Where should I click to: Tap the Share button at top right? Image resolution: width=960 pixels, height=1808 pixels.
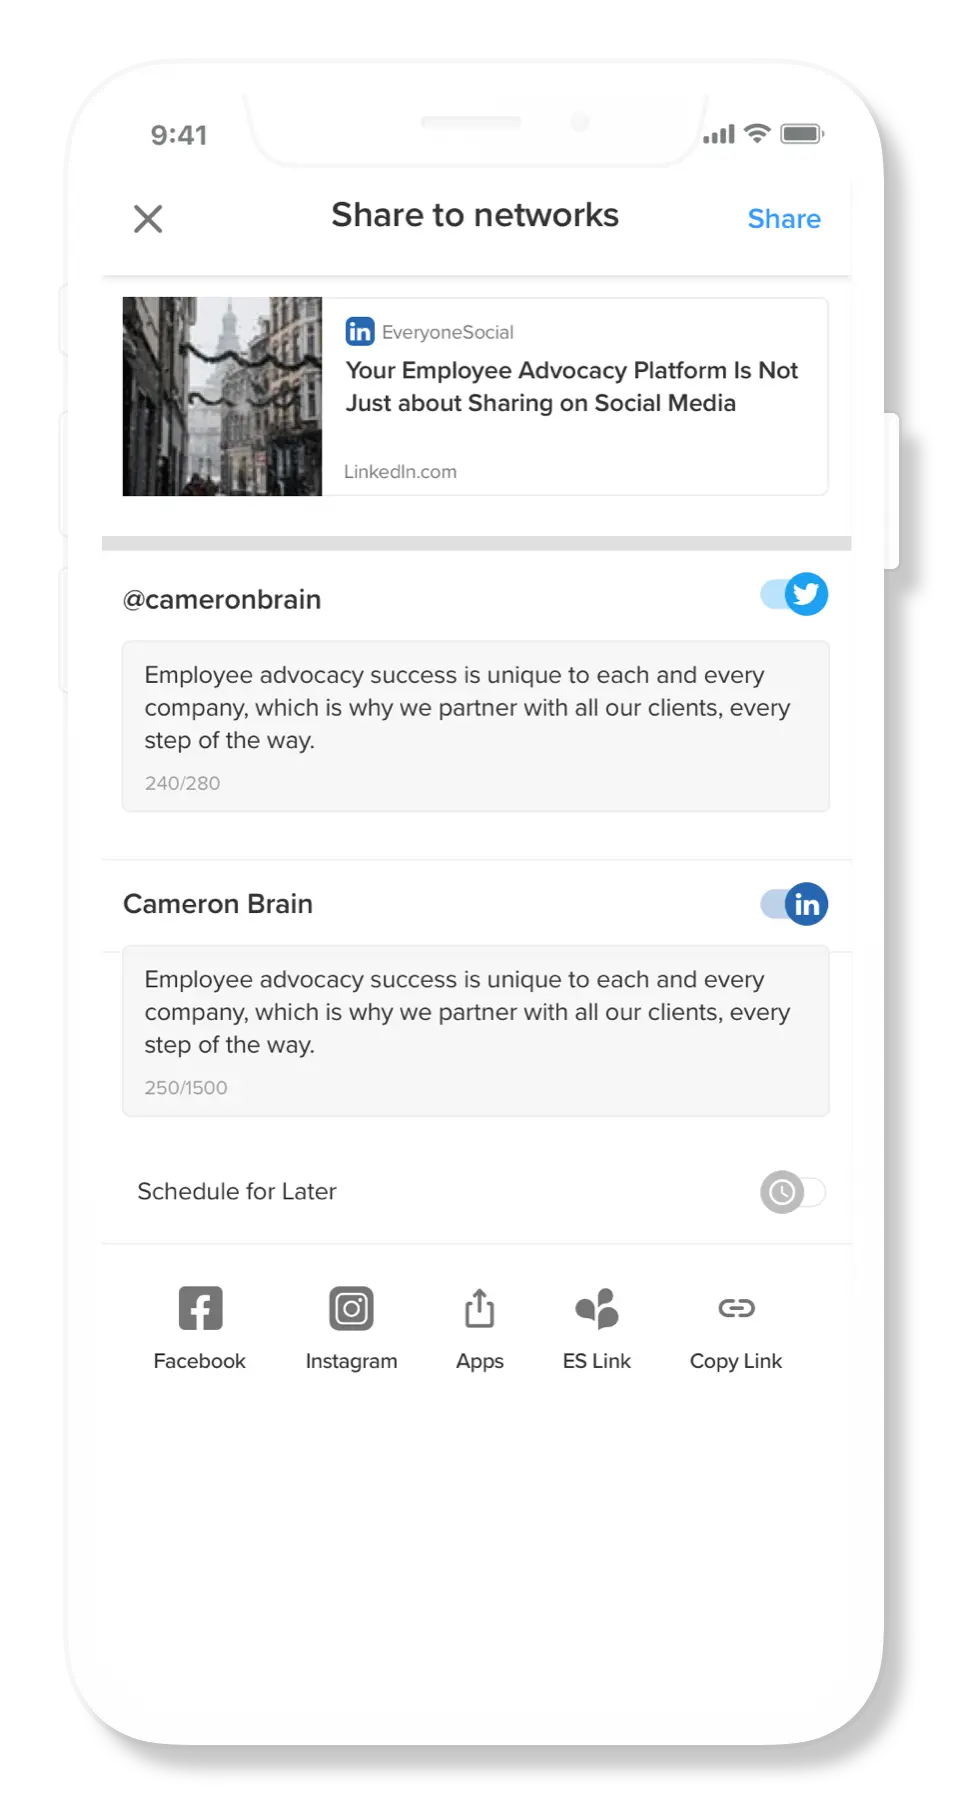click(784, 219)
